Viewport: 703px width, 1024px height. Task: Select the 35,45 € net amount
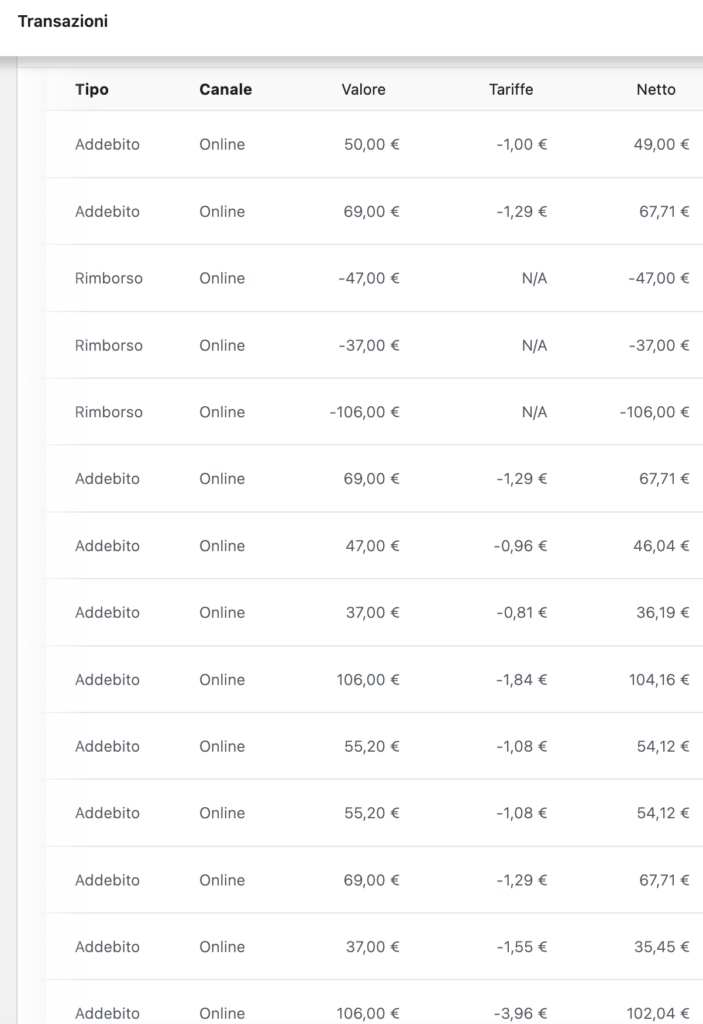pos(661,947)
